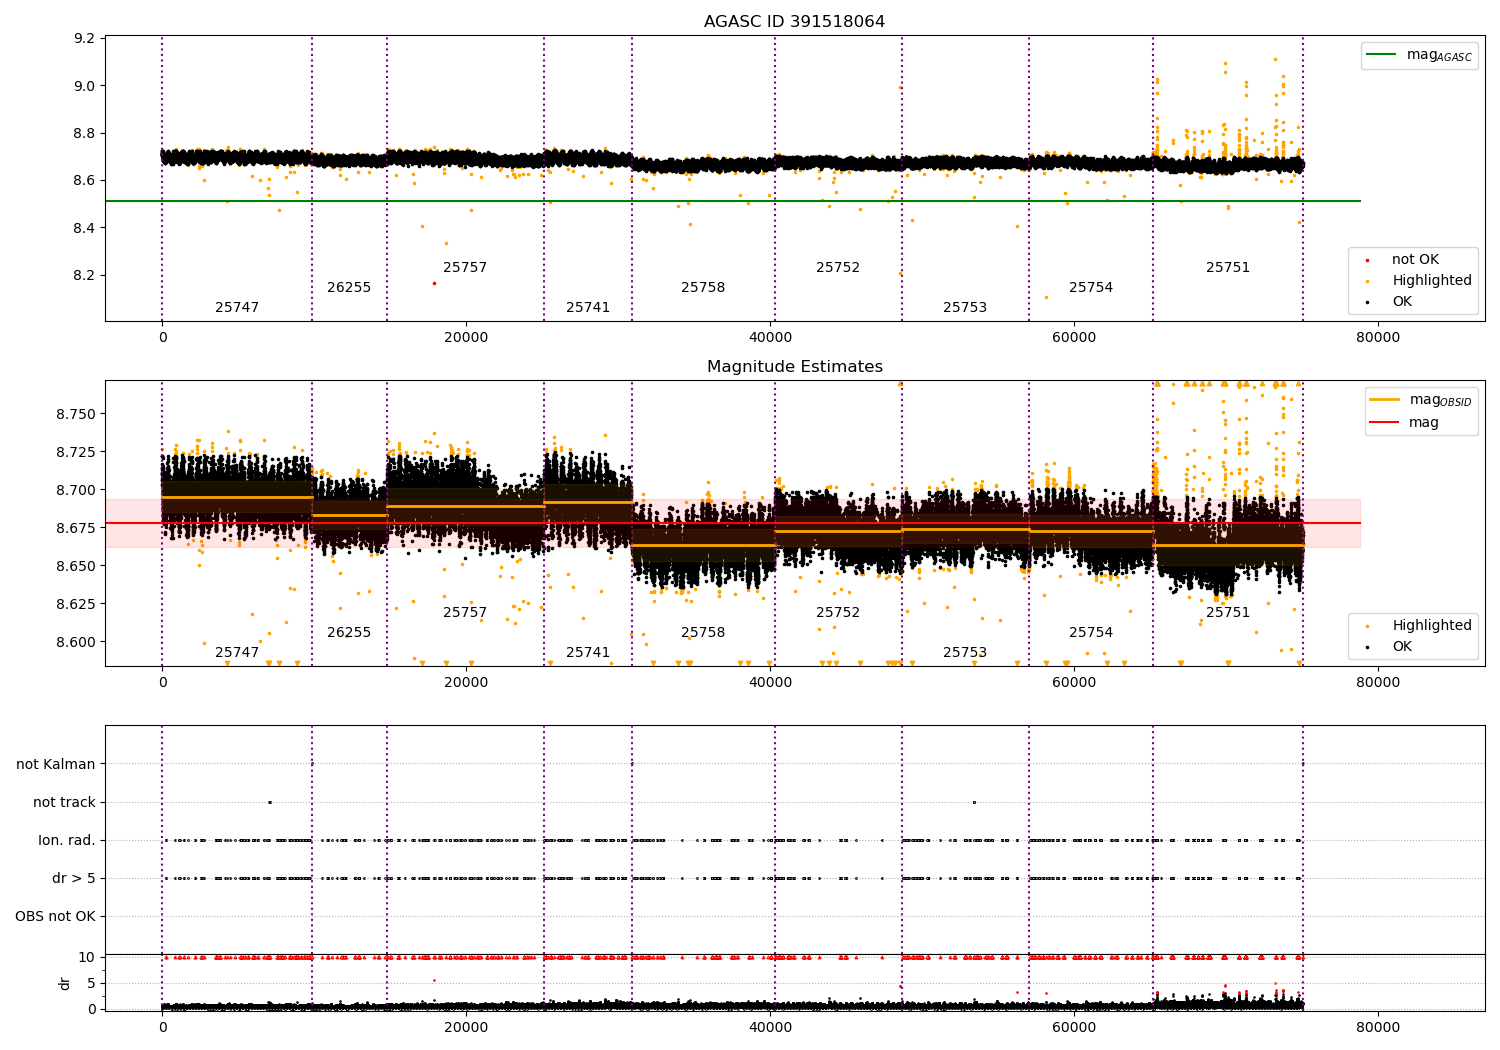Click obsid 25757 in Magnitude Estimates plot
The width and height of the screenshot is (1500, 1050).
465,612
